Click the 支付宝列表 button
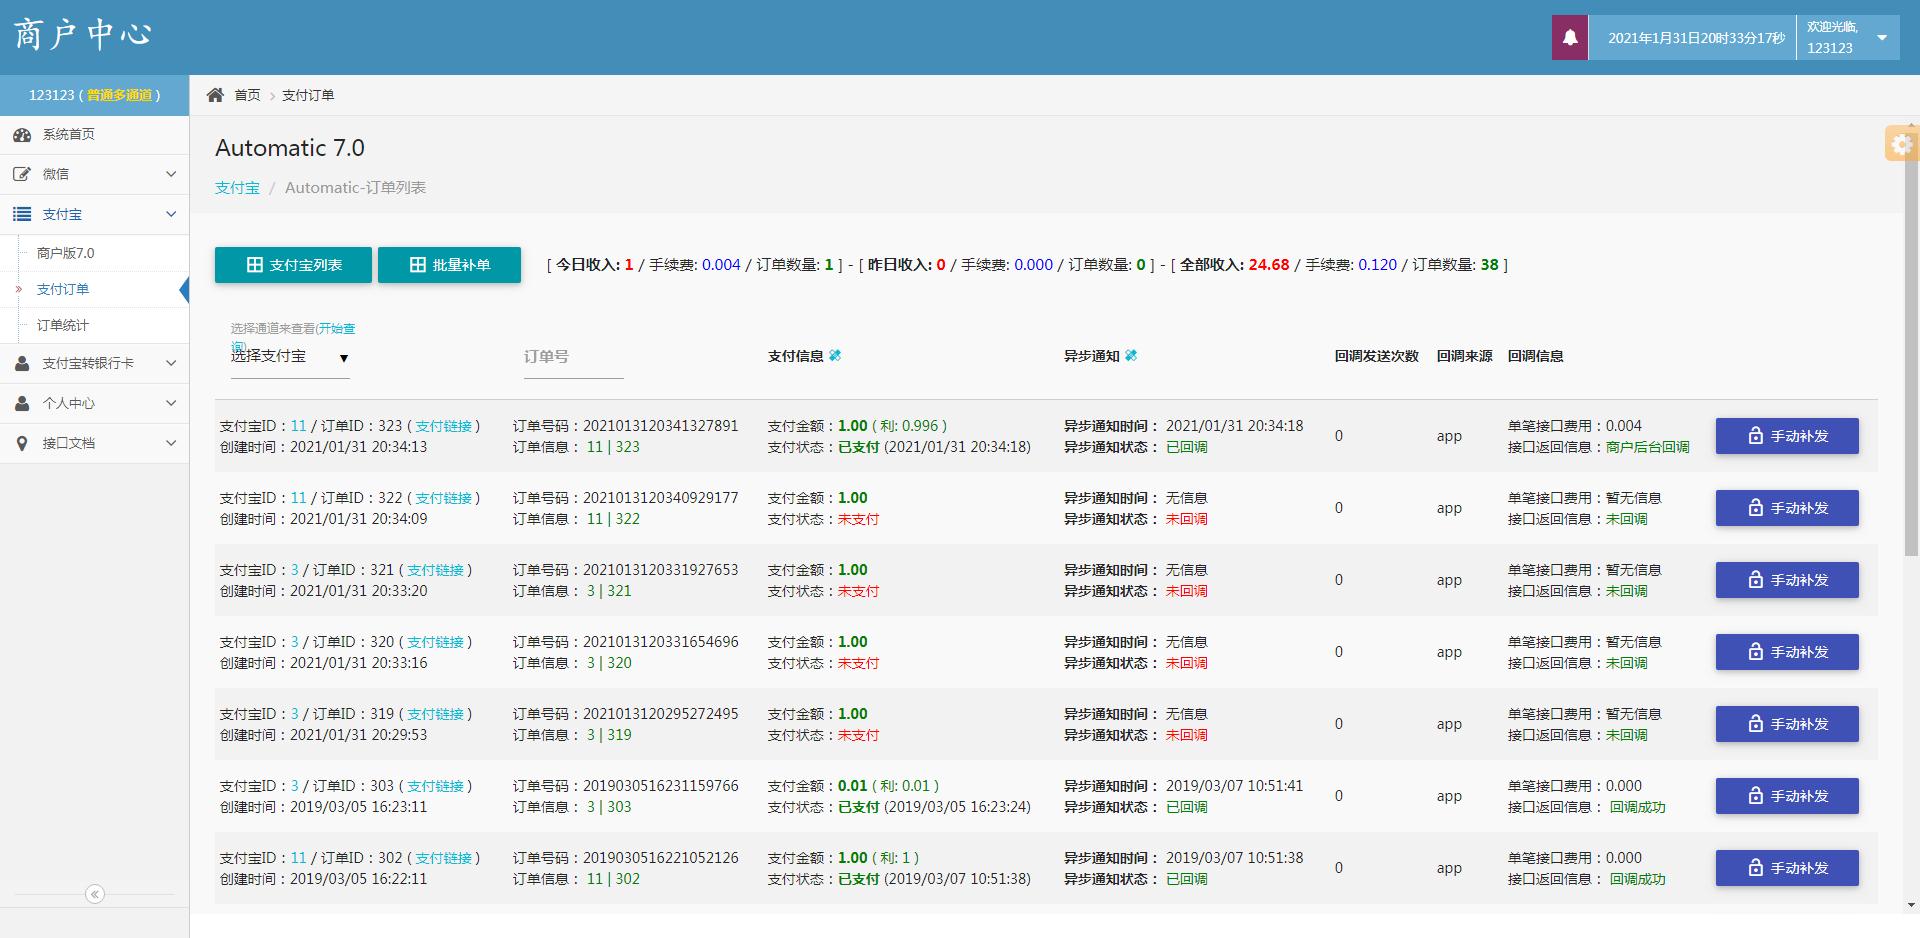 click(293, 265)
